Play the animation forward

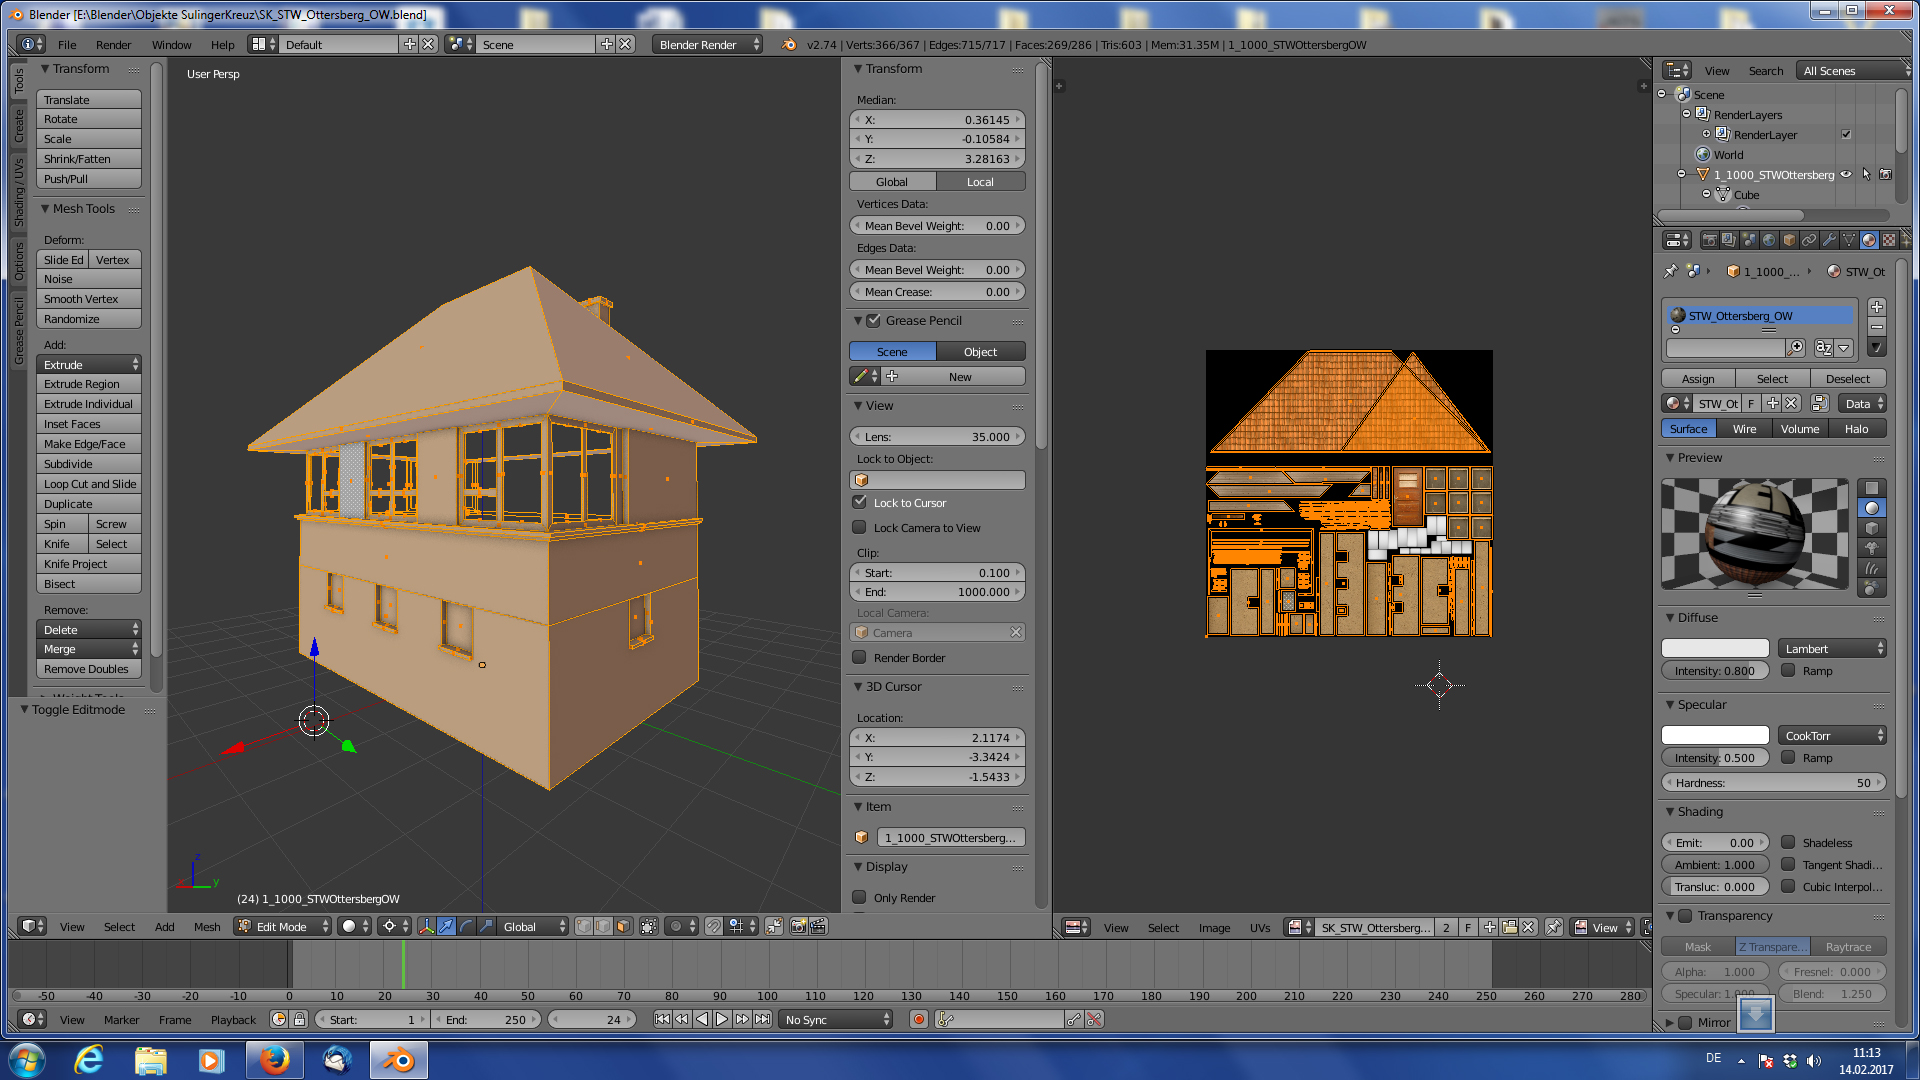point(722,1019)
